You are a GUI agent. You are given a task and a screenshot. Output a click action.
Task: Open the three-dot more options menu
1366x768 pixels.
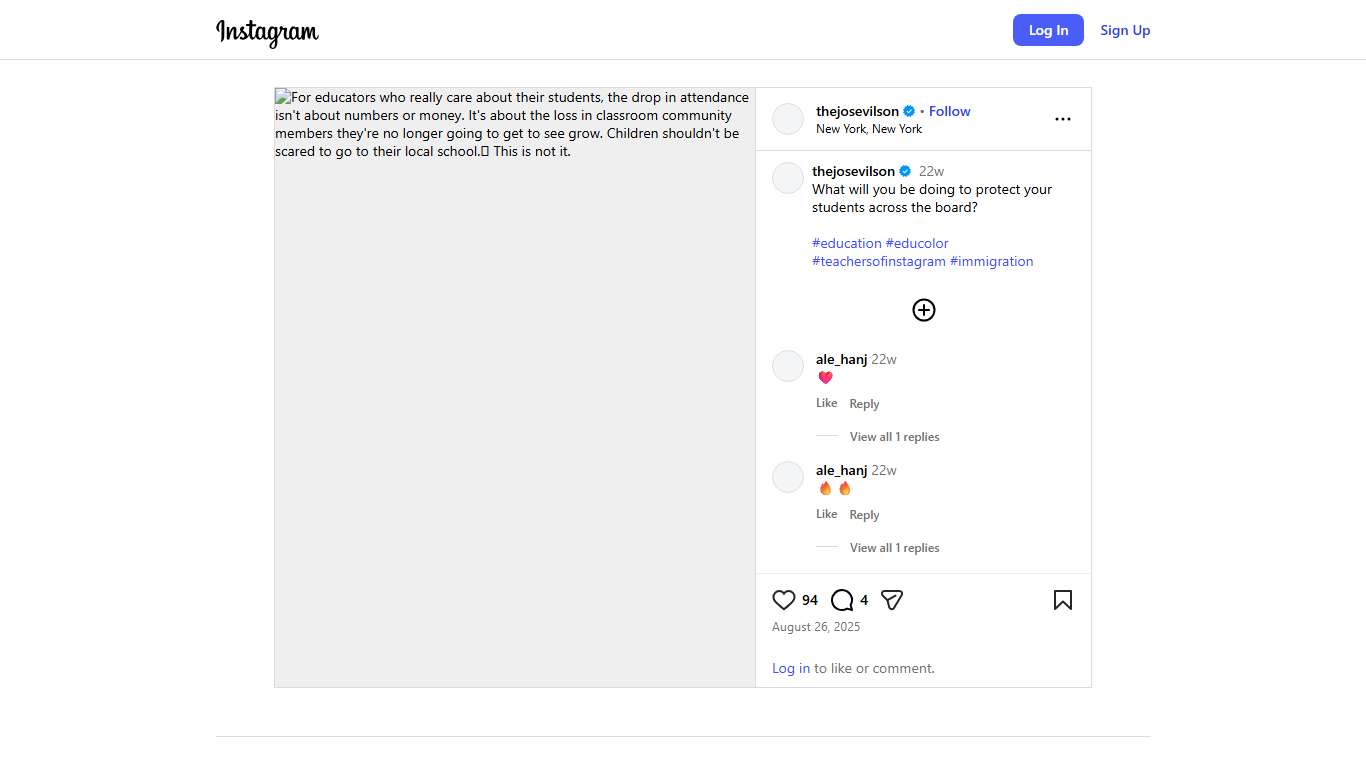click(x=1062, y=119)
